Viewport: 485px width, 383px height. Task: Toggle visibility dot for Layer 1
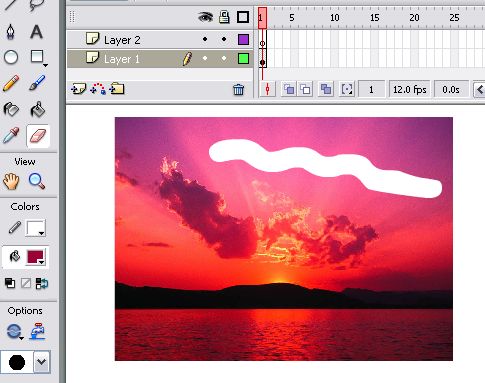pyautogui.click(x=205, y=58)
